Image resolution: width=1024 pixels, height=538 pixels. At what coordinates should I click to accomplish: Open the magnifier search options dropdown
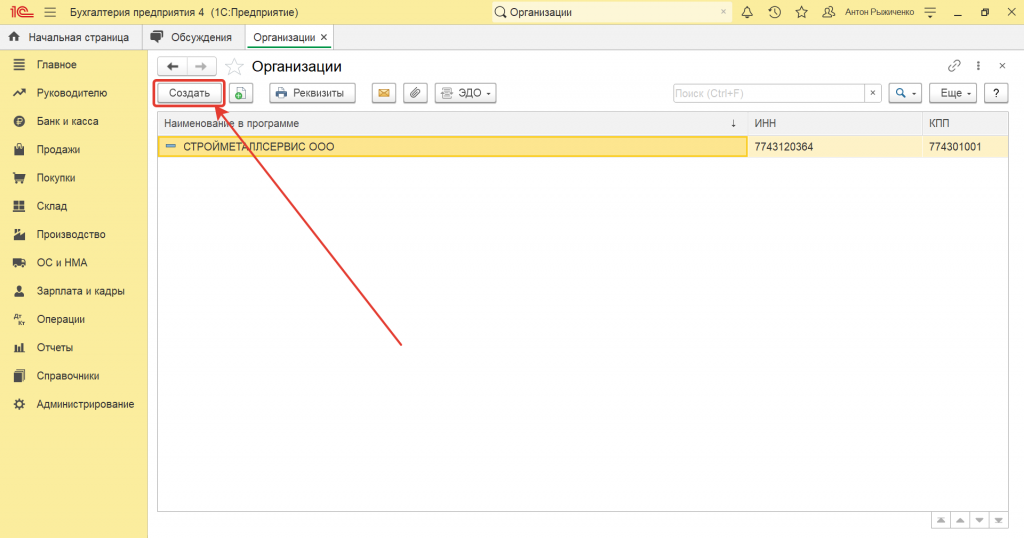pos(905,93)
